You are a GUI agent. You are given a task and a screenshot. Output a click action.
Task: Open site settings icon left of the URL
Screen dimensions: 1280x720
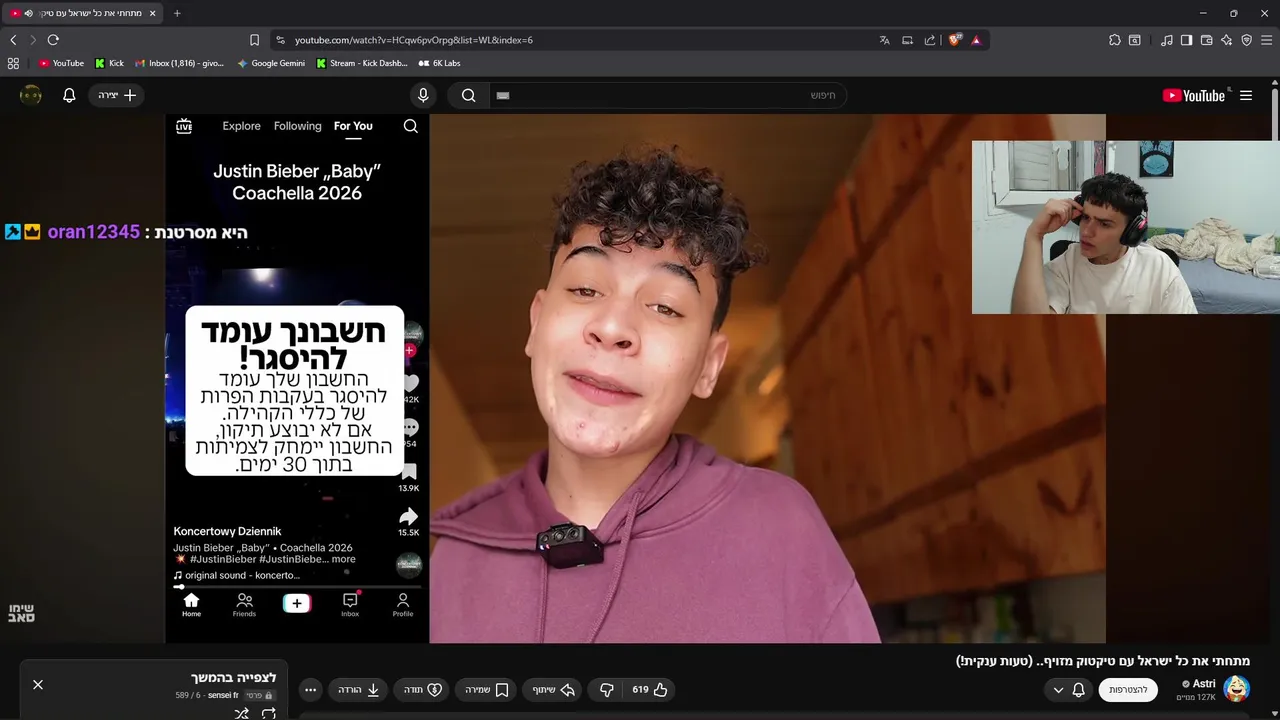tap(279, 40)
